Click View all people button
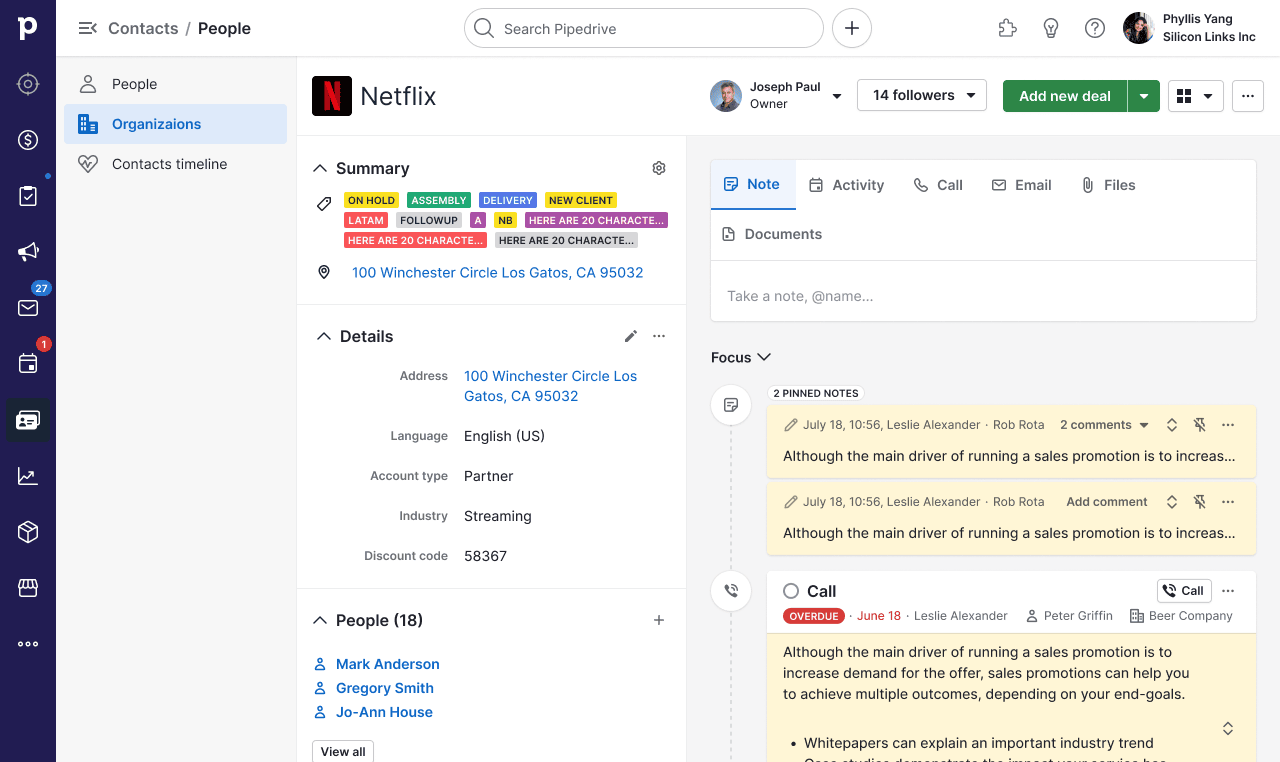The height and width of the screenshot is (762, 1280). [343, 751]
